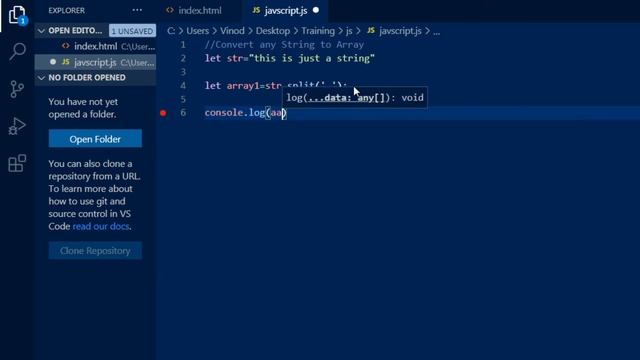
Task: Click line number 1 in the gutter
Action: click(183, 44)
